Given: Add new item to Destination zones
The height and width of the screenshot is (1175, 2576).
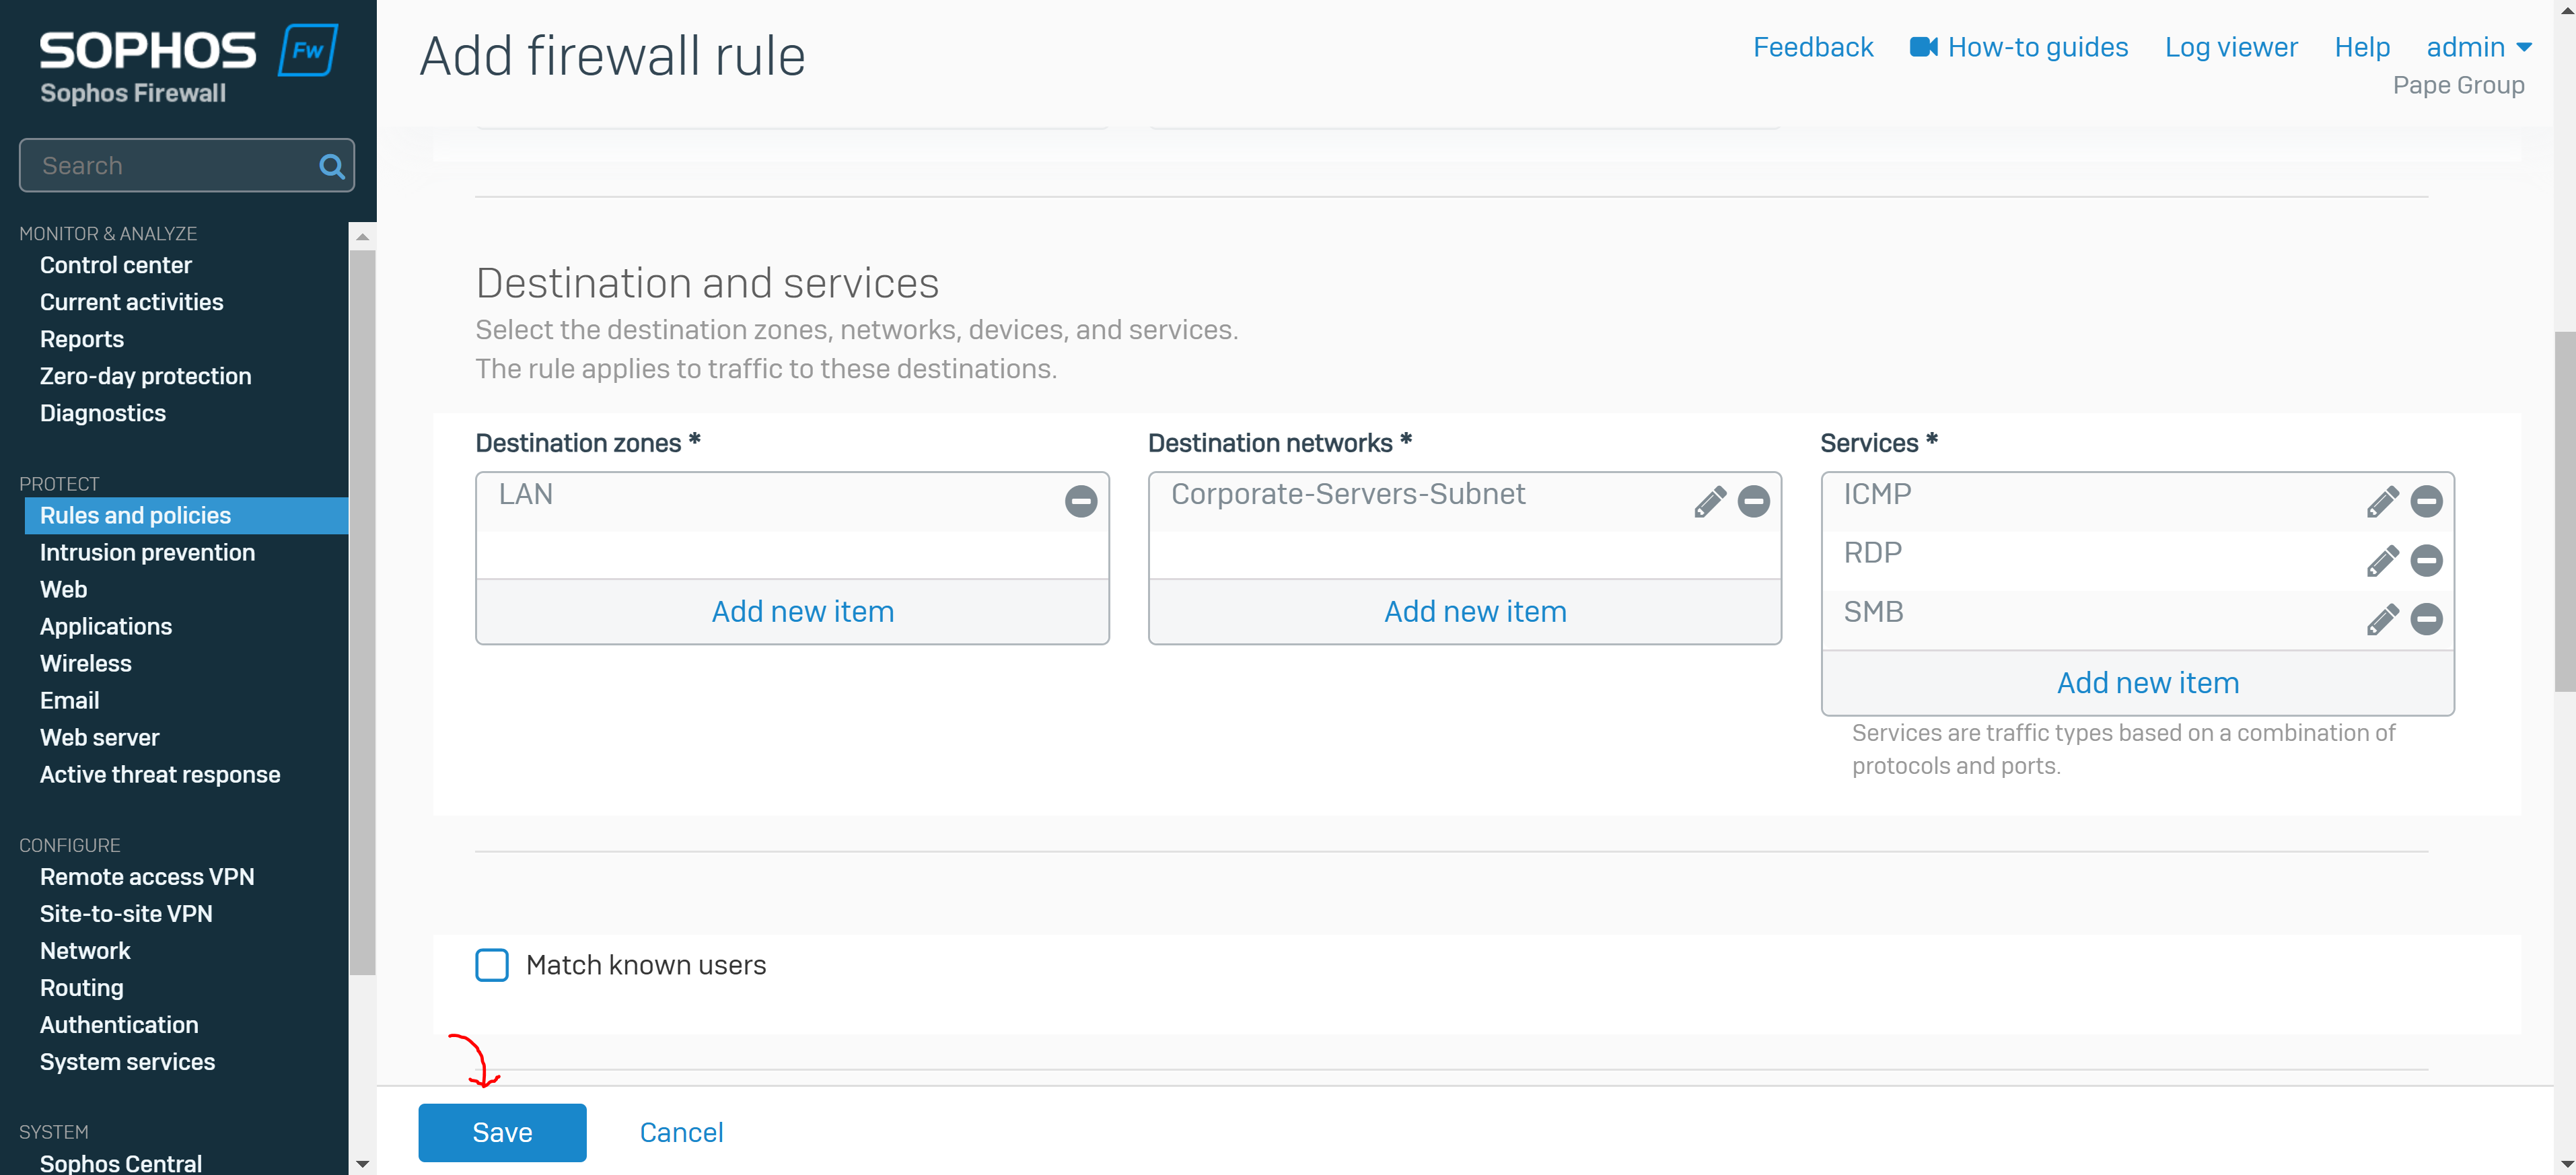Looking at the screenshot, I should click(802, 611).
